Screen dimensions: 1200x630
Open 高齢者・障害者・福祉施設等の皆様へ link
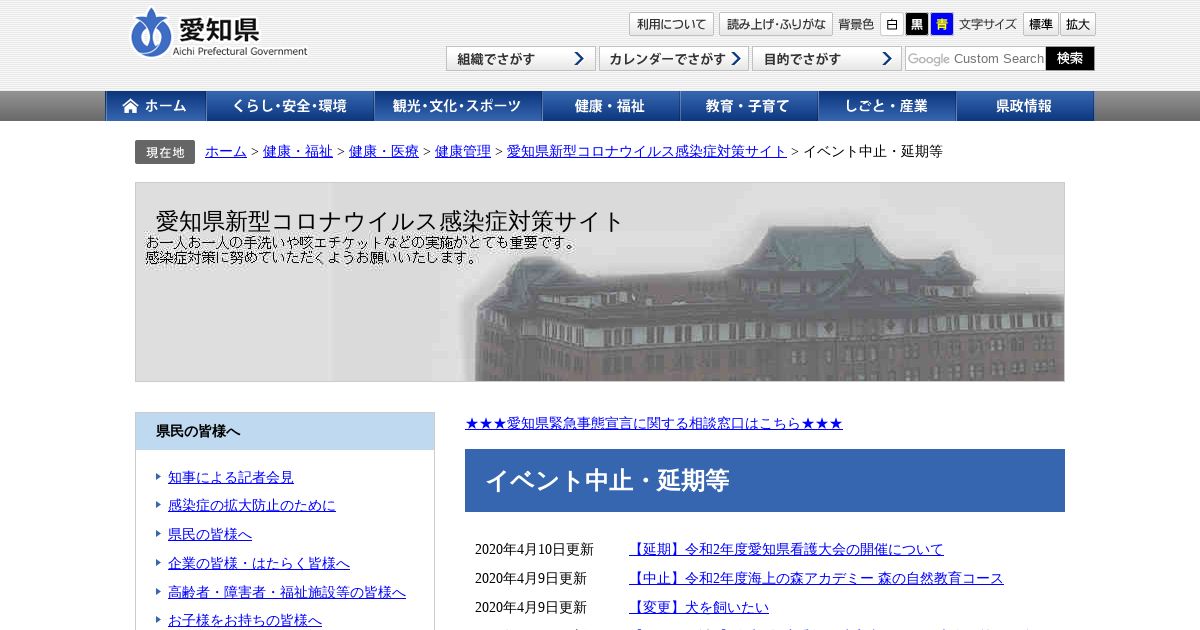point(287,593)
